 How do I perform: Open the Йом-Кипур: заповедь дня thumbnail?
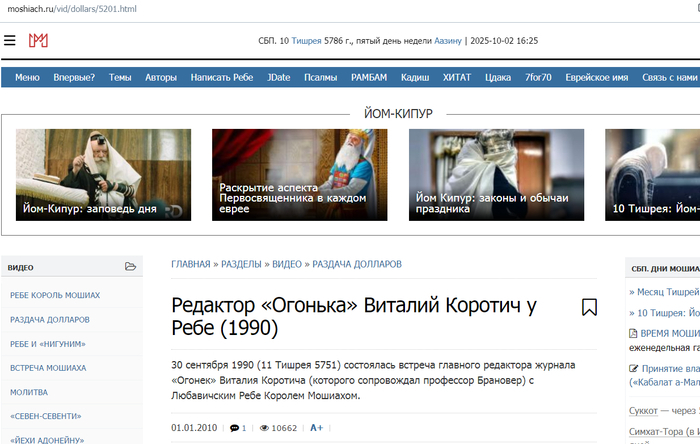(x=91, y=174)
